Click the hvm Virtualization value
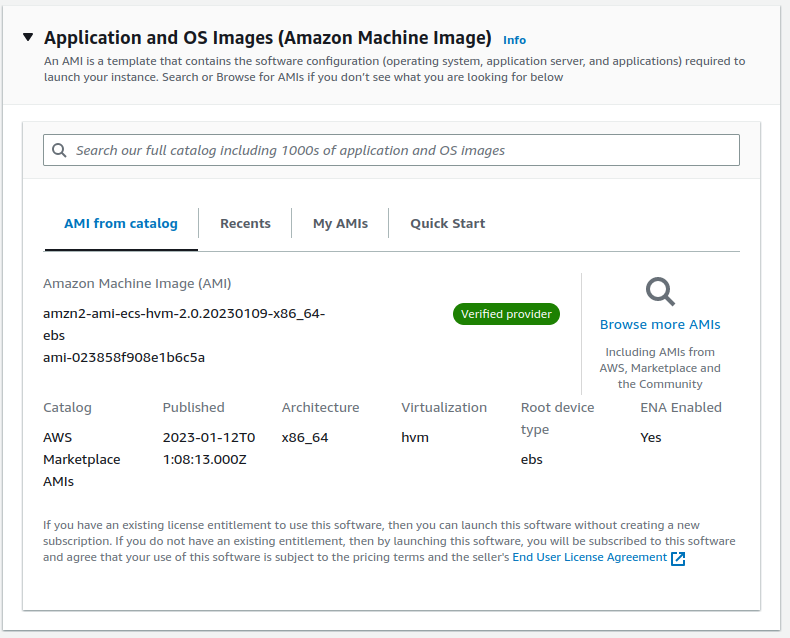Screen dimensions: 790x638 [x=415, y=438]
